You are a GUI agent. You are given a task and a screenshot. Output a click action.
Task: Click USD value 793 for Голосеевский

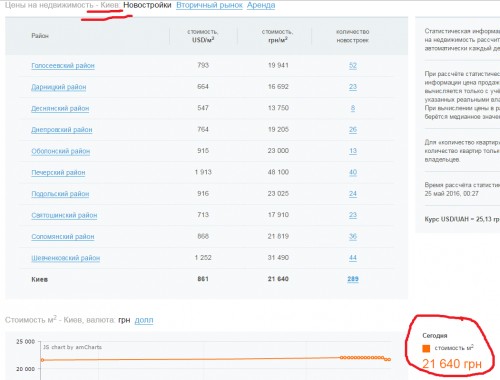coord(203,65)
